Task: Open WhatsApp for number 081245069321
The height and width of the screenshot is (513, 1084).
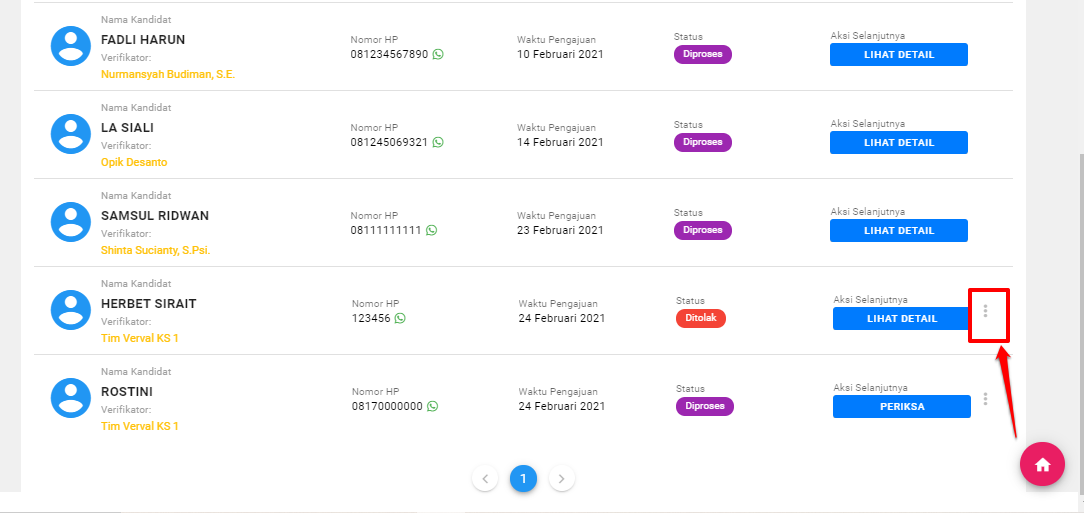Action: [438, 142]
